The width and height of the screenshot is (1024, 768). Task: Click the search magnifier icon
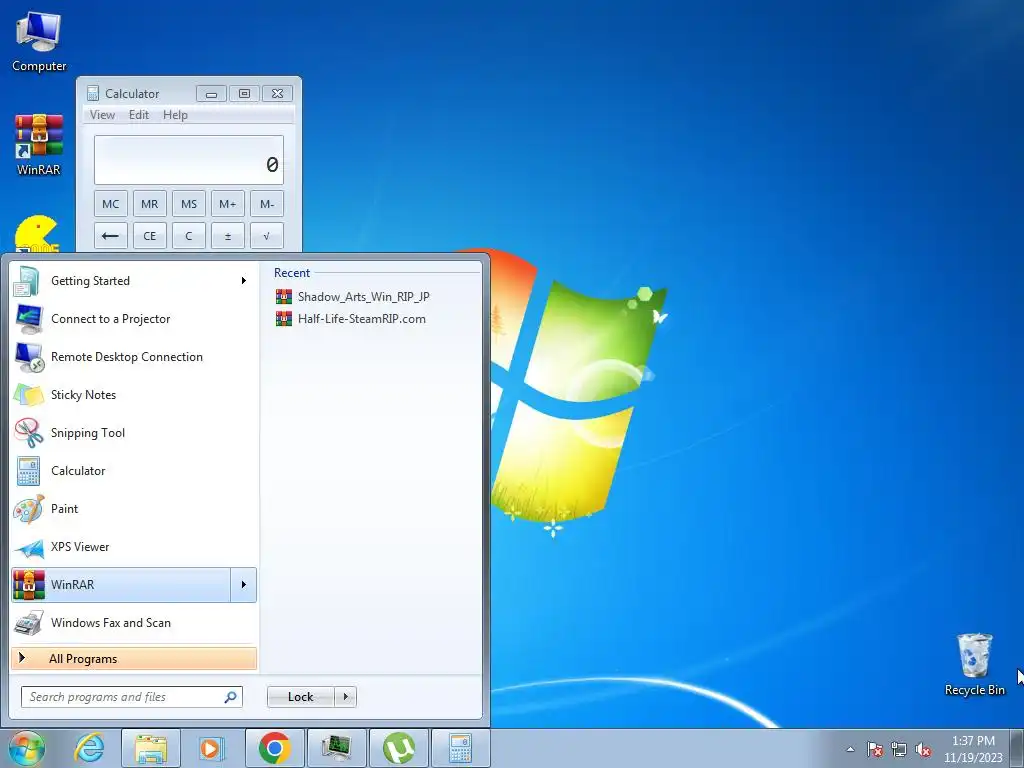pos(231,697)
